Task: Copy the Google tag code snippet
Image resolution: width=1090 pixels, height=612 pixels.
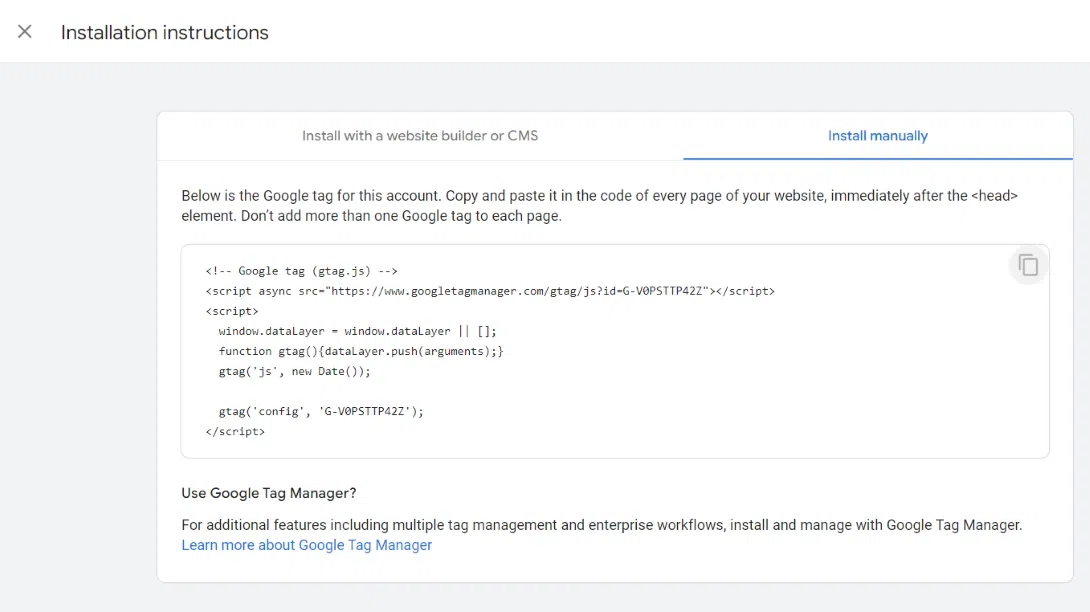Action: 1028,265
